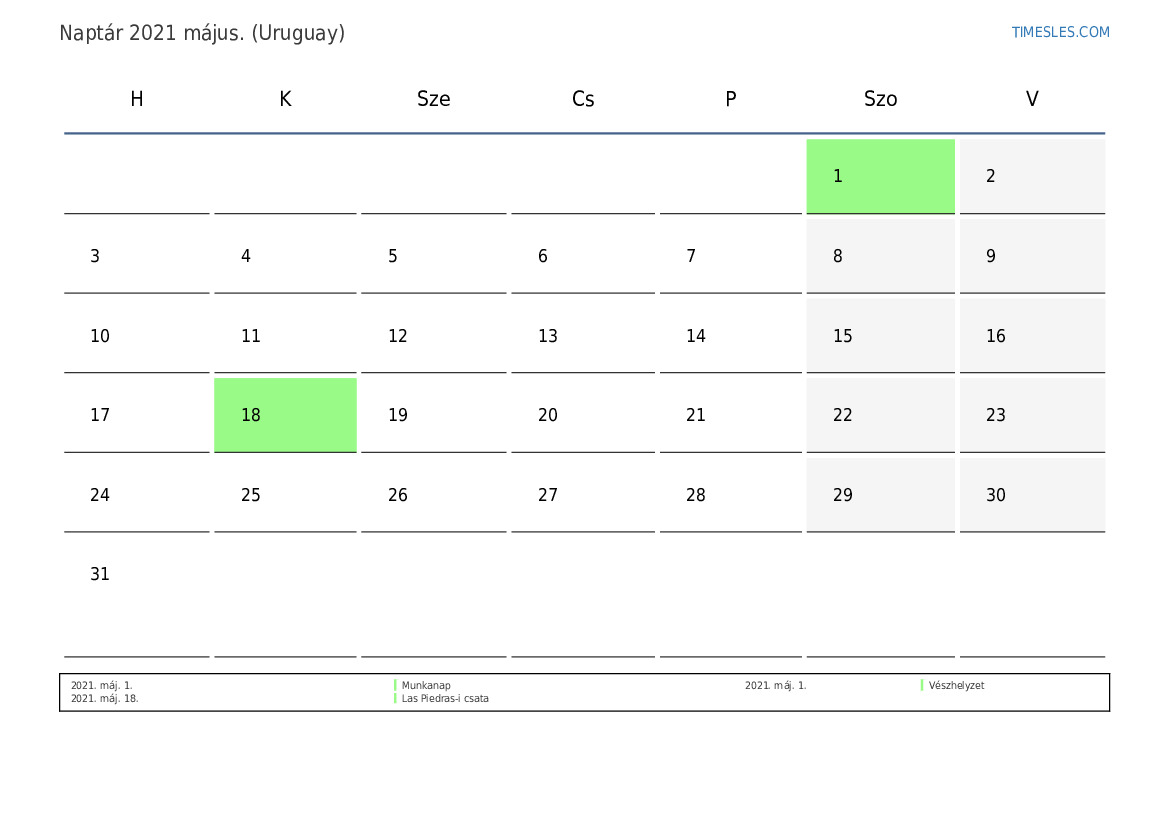Image resolution: width=1169 pixels, height=827 pixels.
Task: Select day 8 in the calendar
Action: pos(880,256)
